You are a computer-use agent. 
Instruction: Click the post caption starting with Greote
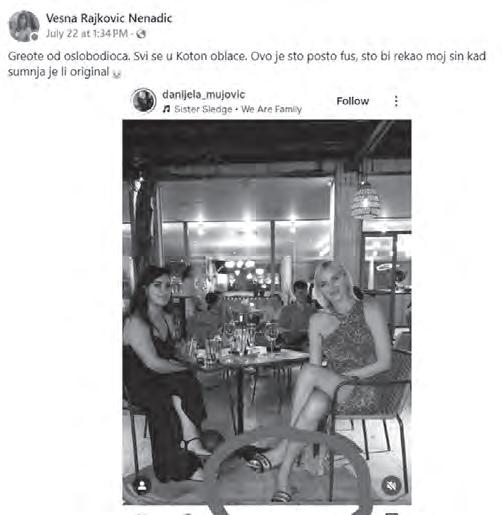click(x=247, y=64)
